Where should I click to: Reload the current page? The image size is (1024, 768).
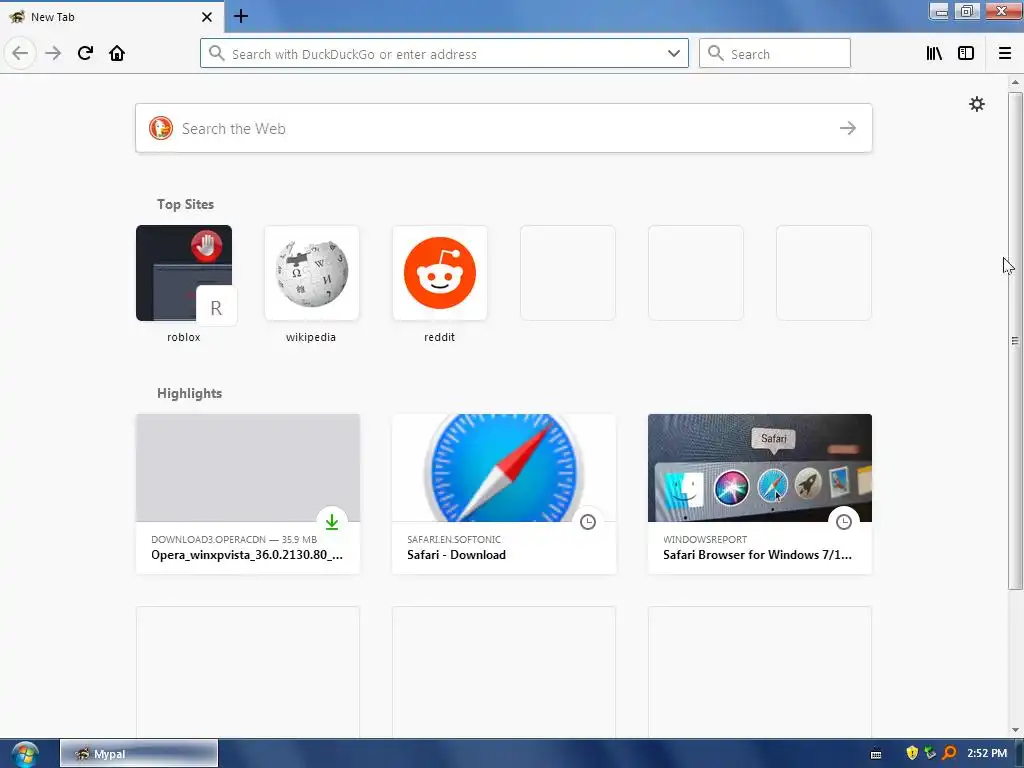(x=85, y=53)
